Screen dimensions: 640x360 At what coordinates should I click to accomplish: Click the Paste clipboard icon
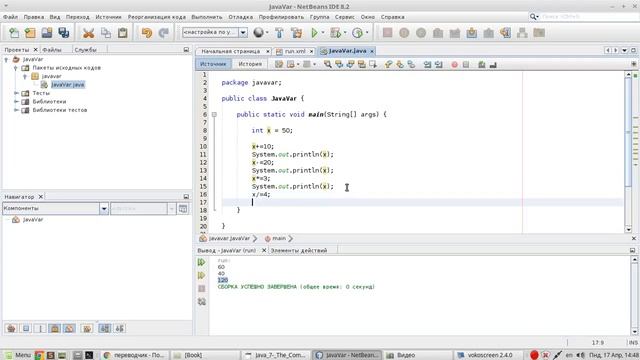pos(122,33)
